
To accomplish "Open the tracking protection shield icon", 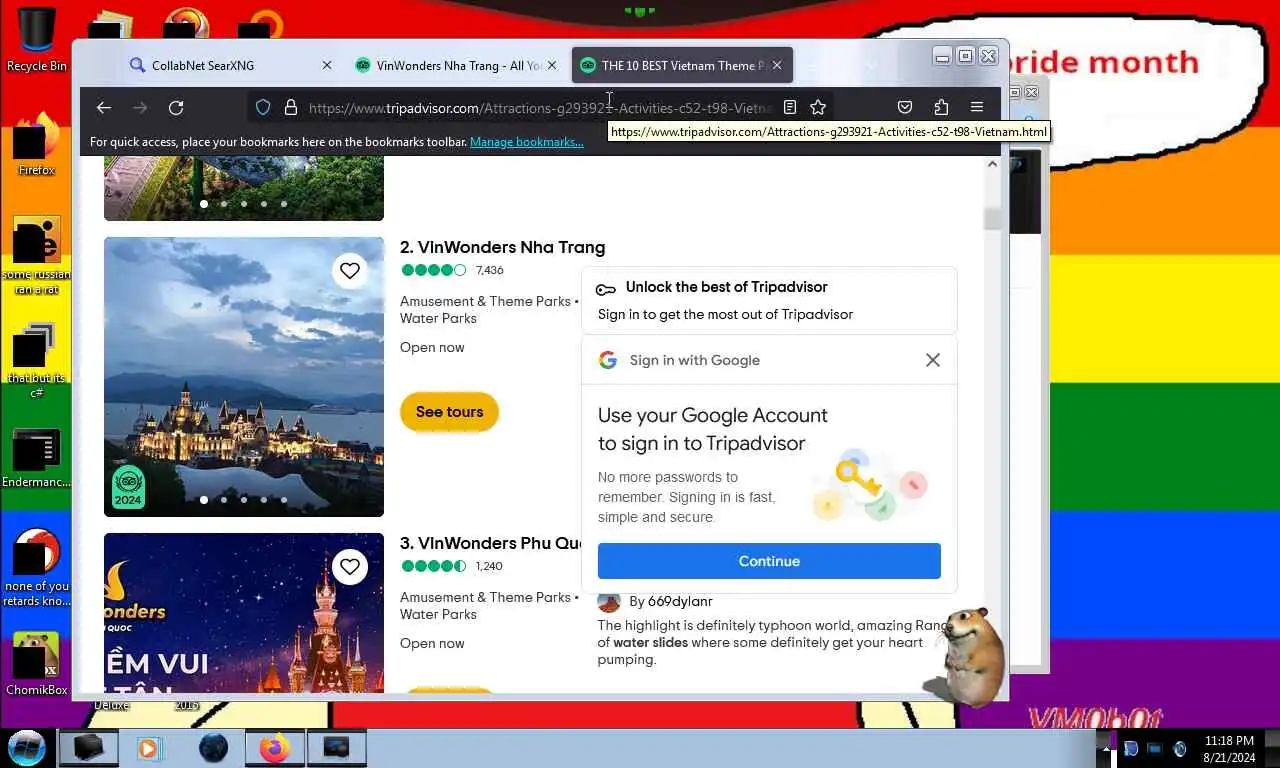I will (x=263, y=107).
